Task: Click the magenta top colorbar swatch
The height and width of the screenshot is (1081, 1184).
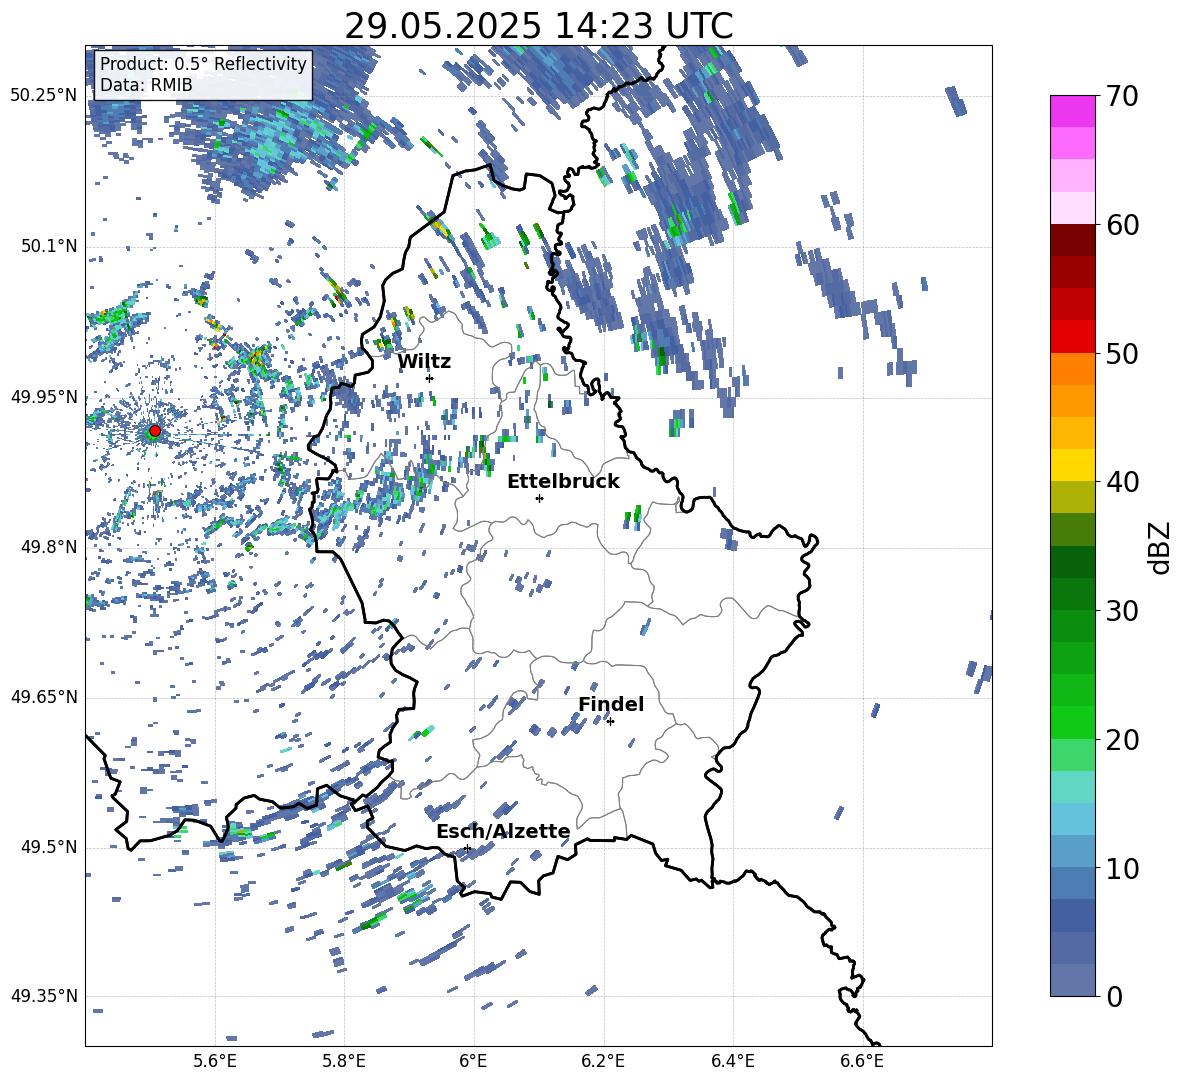Action: pyautogui.click(x=1073, y=111)
